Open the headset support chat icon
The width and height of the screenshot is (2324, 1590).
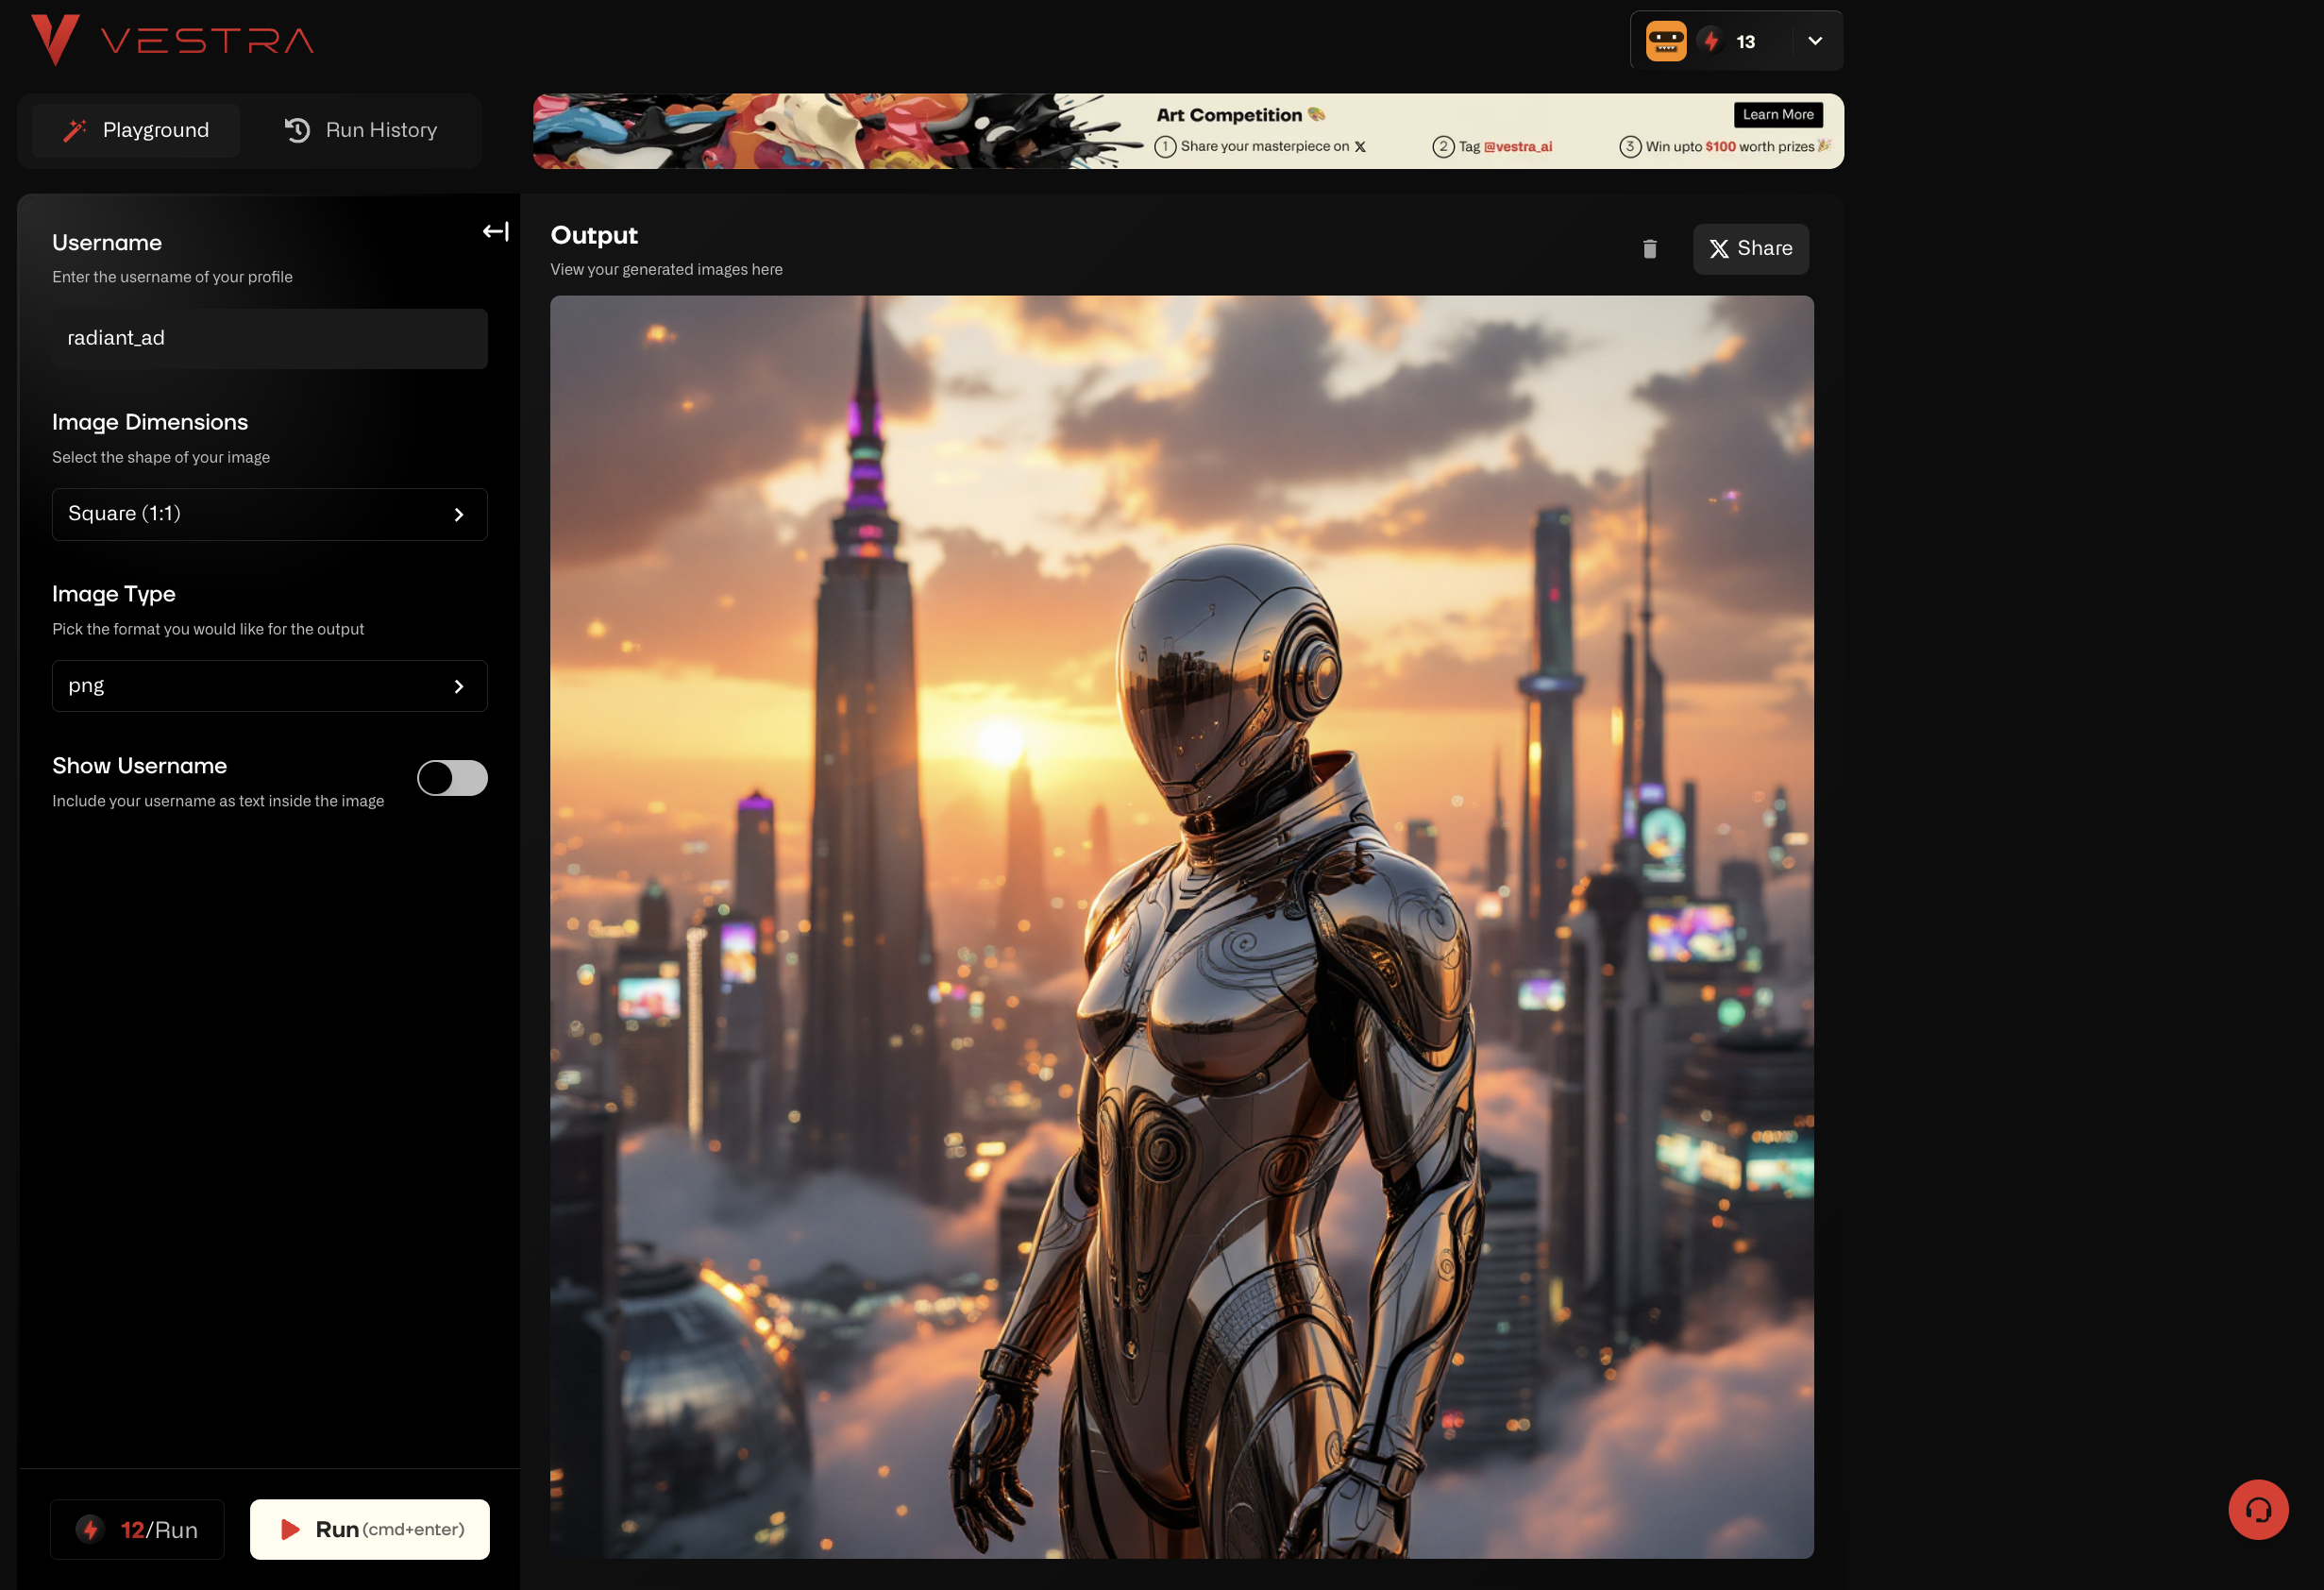point(2258,1509)
